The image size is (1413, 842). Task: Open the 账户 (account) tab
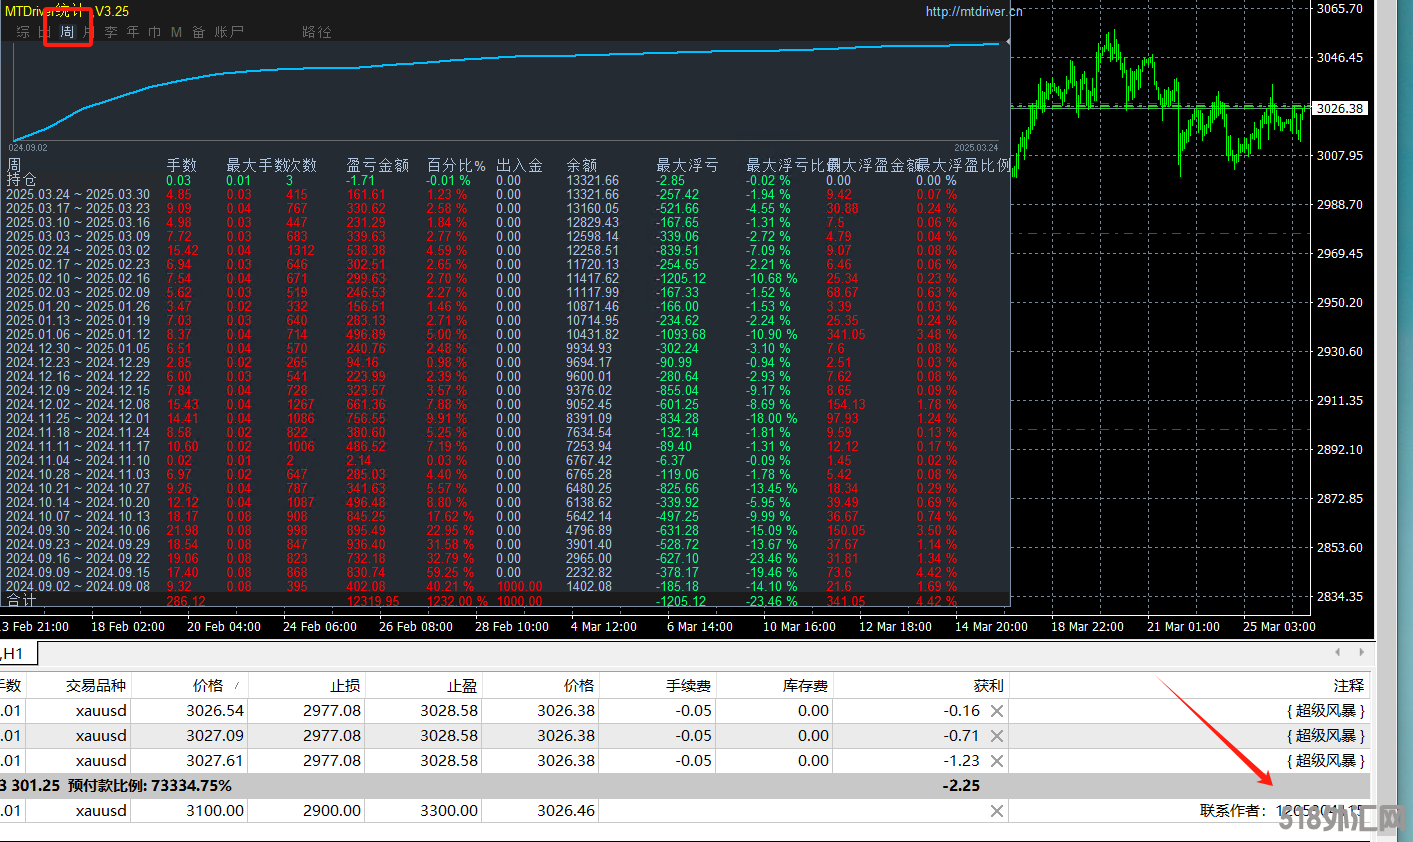pyautogui.click(x=229, y=32)
